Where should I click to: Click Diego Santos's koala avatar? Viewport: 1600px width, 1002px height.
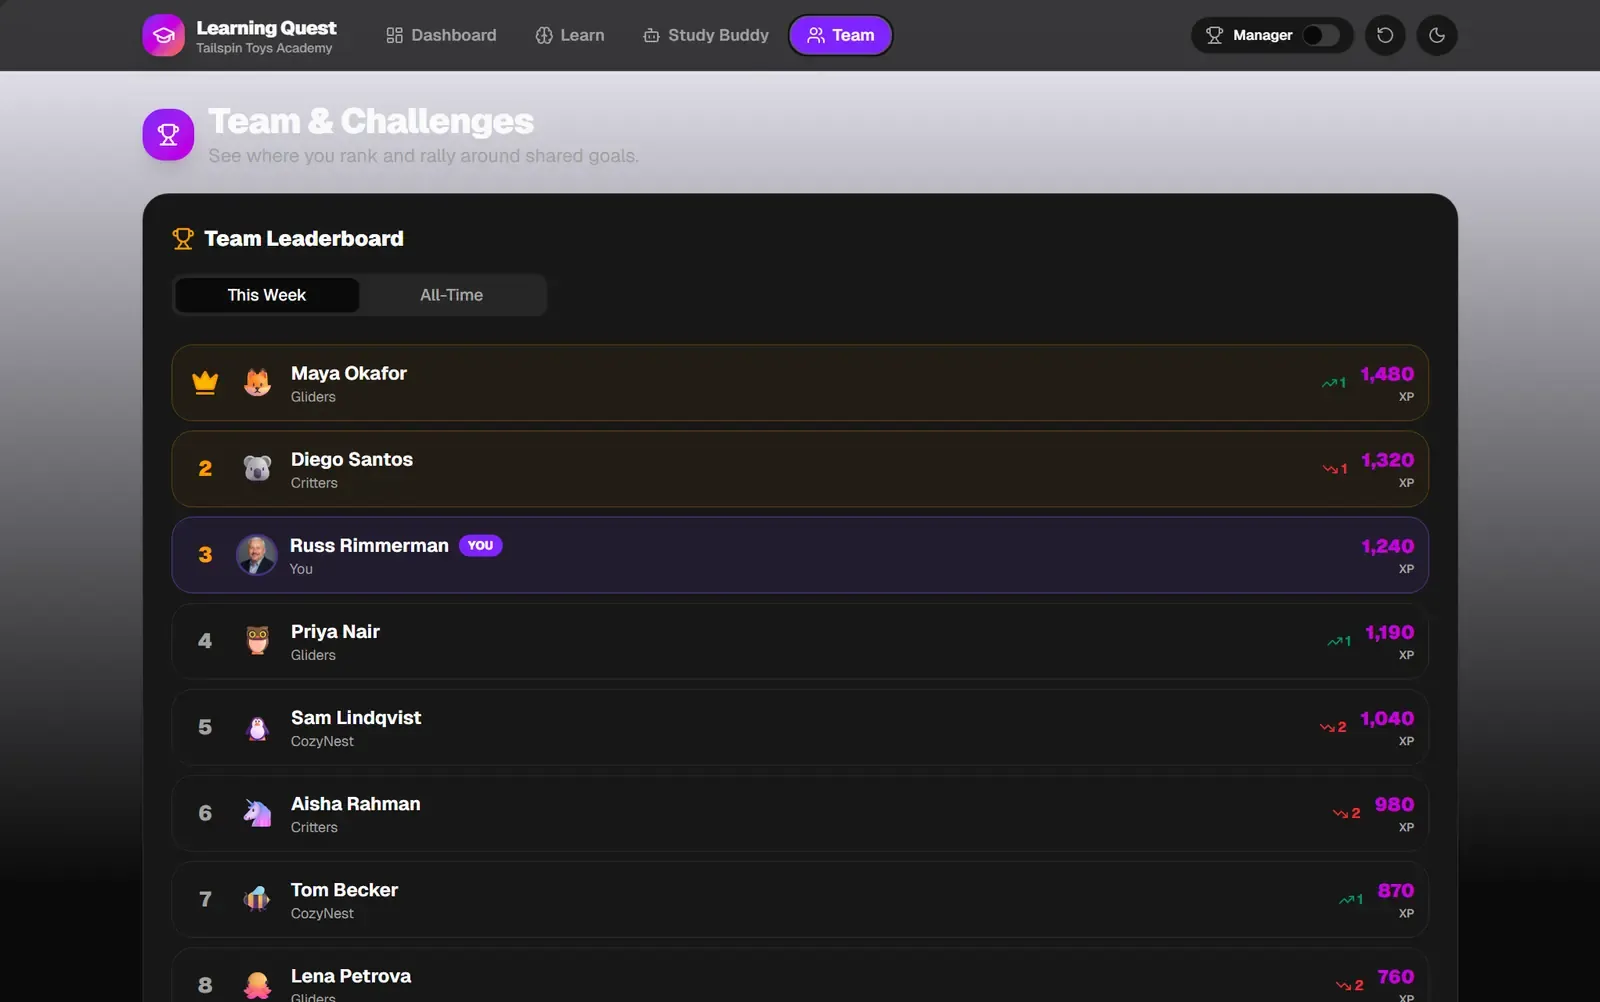pyautogui.click(x=257, y=468)
